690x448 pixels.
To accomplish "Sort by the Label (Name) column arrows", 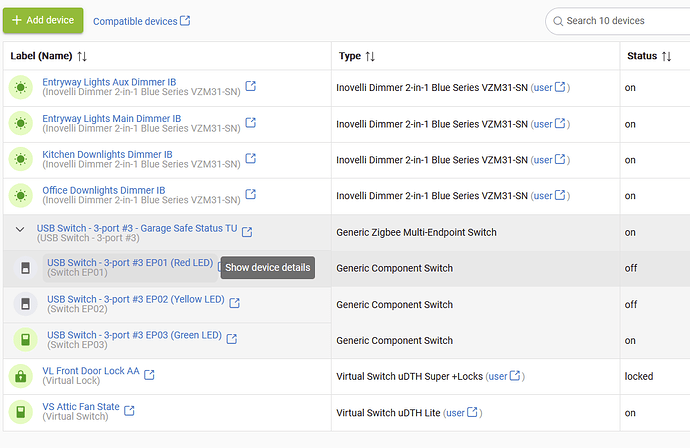I will pos(82,56).
